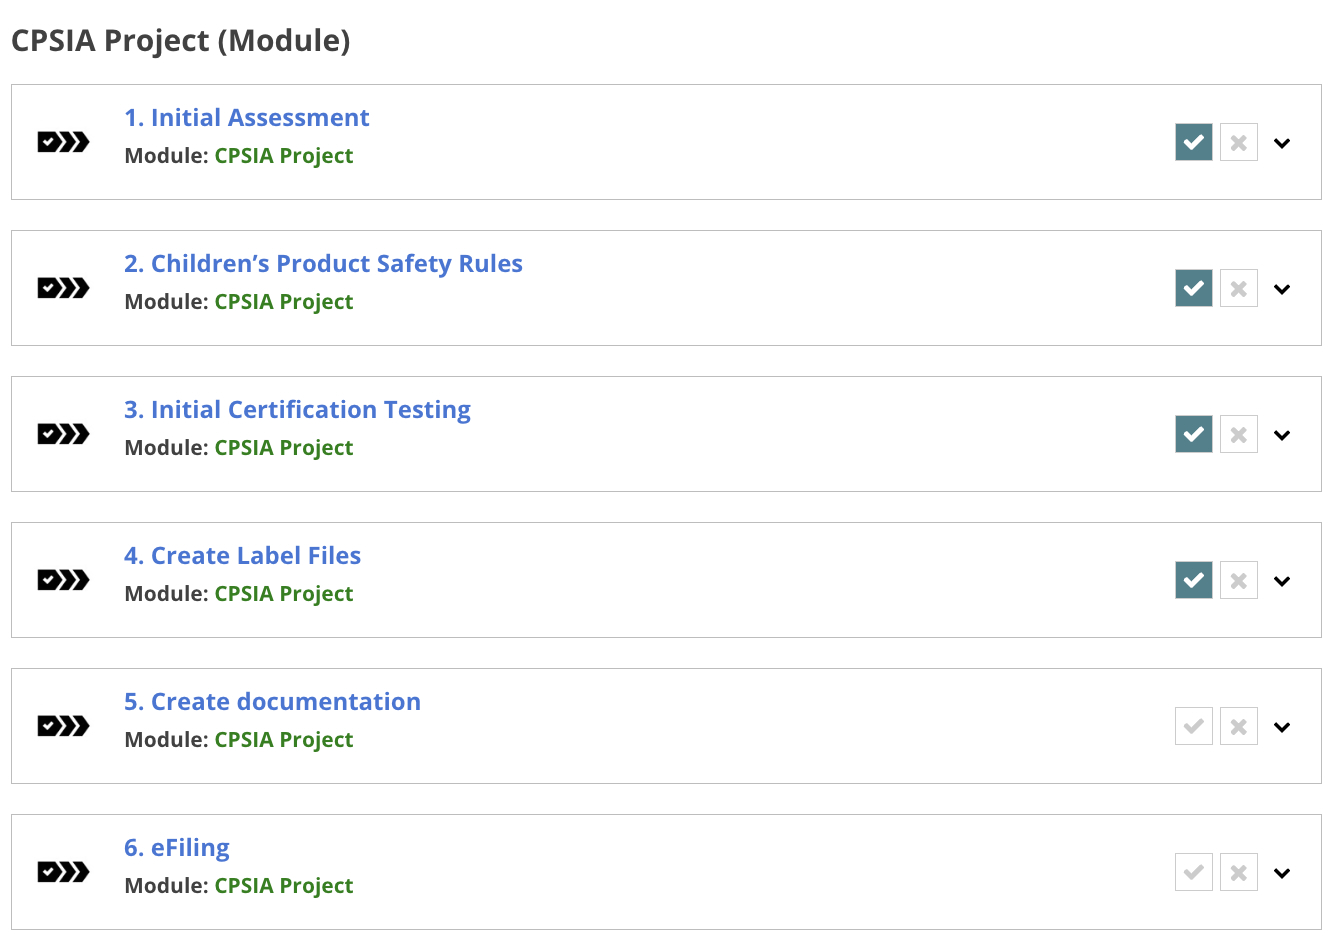This screenshot has width=1335, height=945.
Task: Click the step icon beside eFiling
Action: point(63,872)
